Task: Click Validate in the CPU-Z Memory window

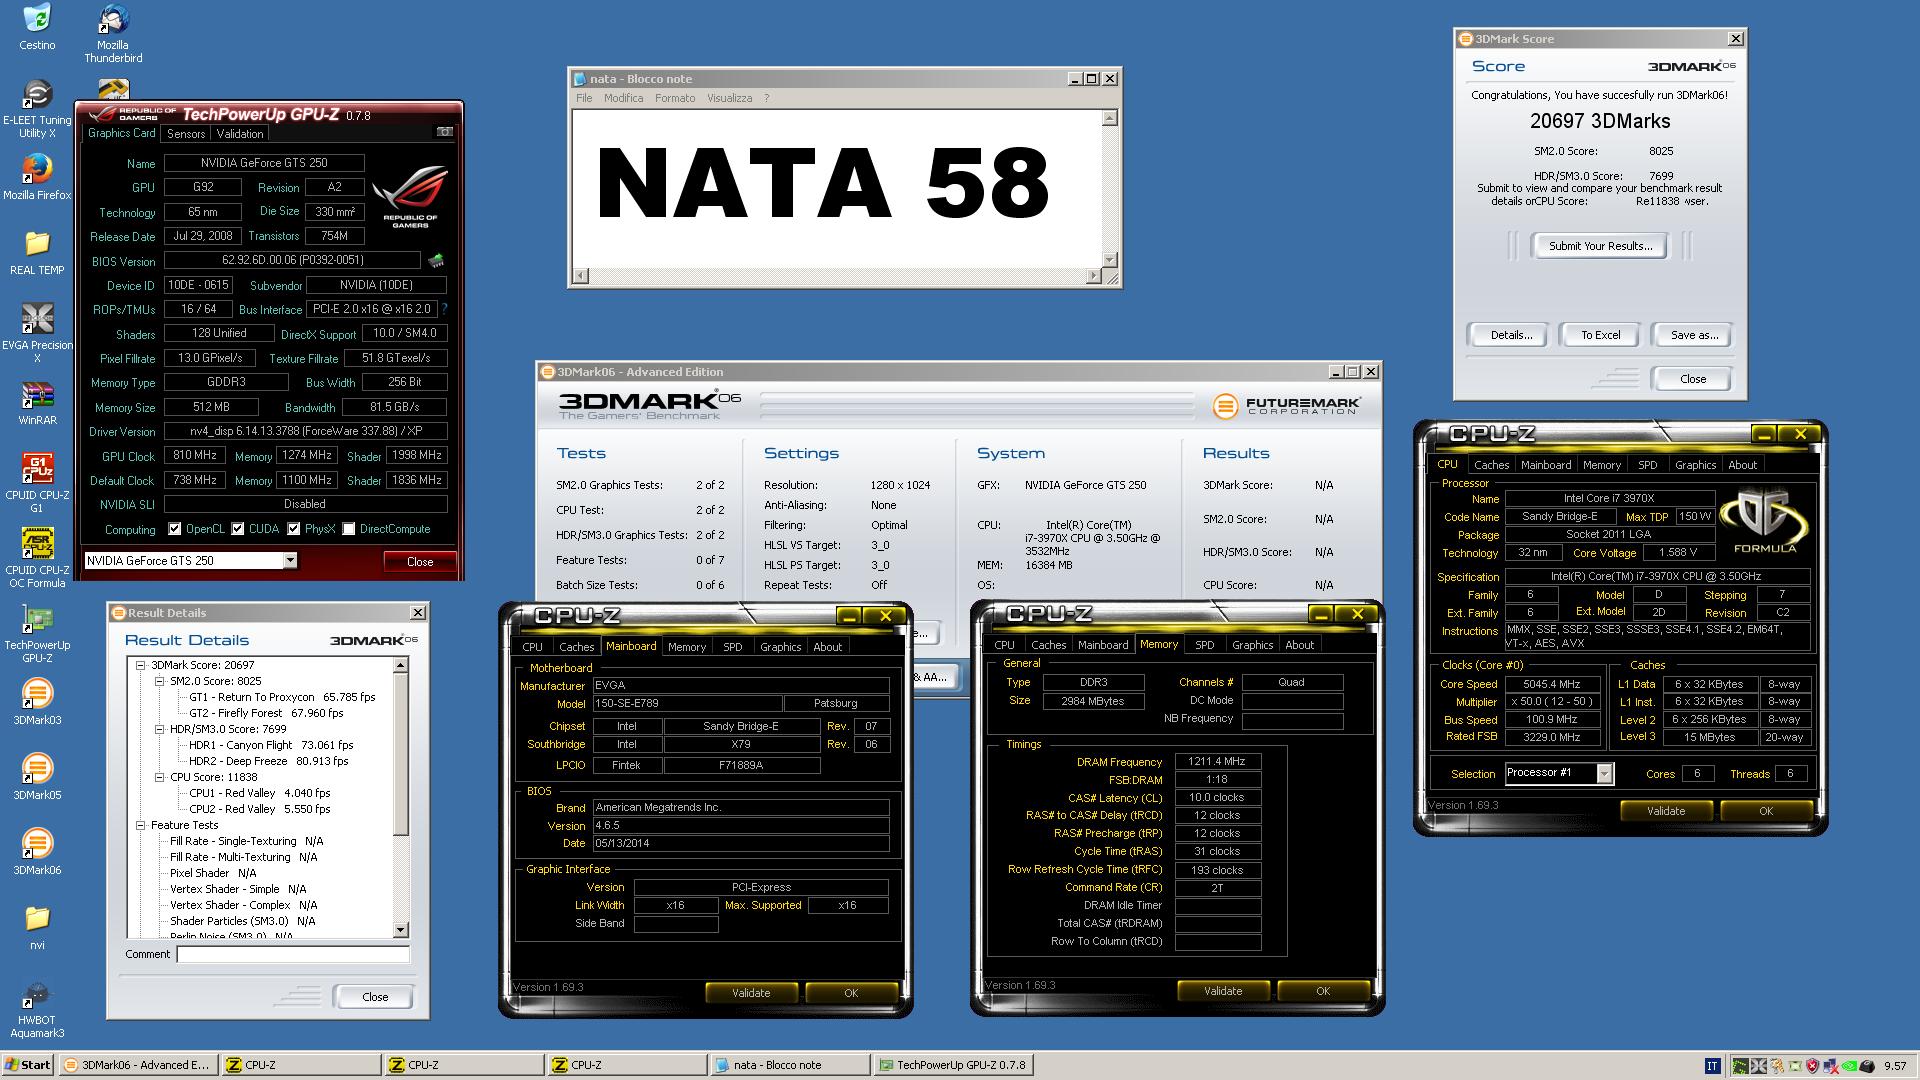Action: (1223, 991)
